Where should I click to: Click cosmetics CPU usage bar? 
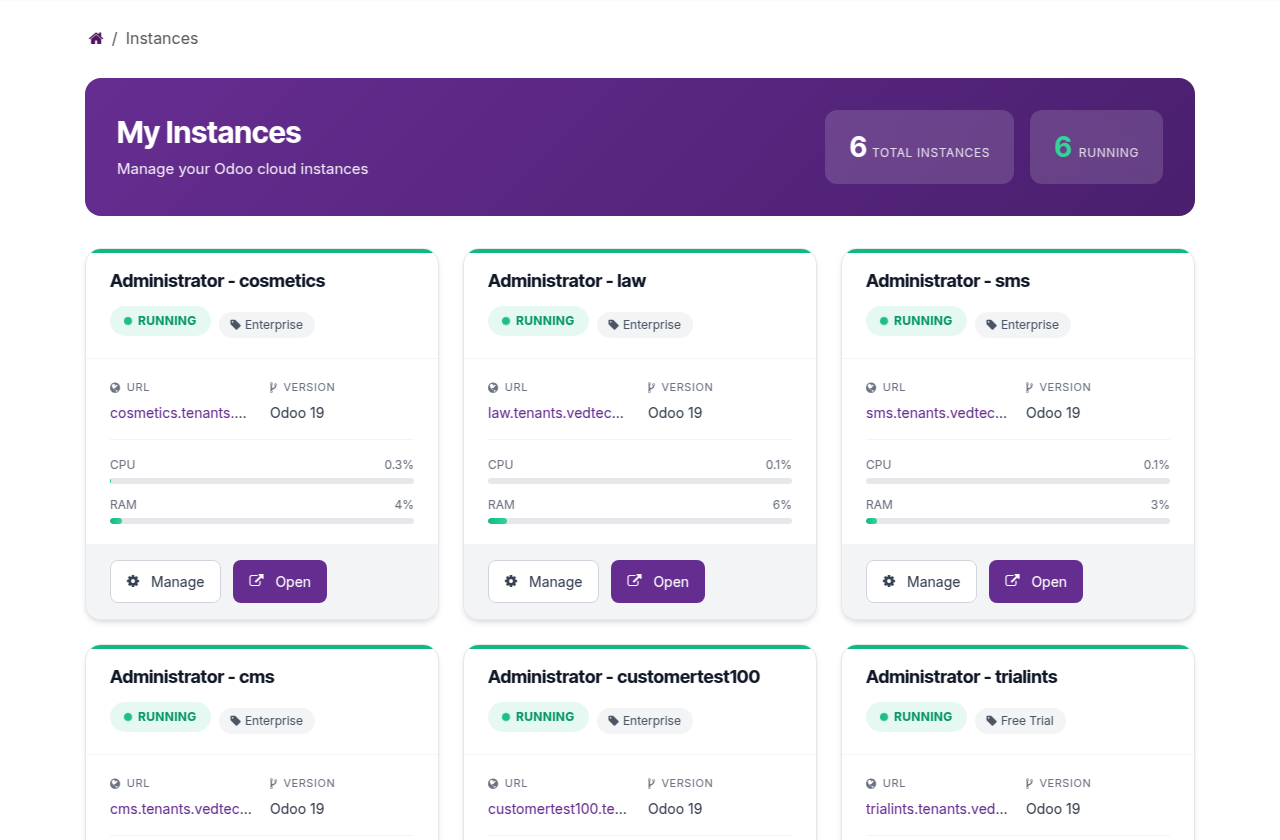coord(262,481)
